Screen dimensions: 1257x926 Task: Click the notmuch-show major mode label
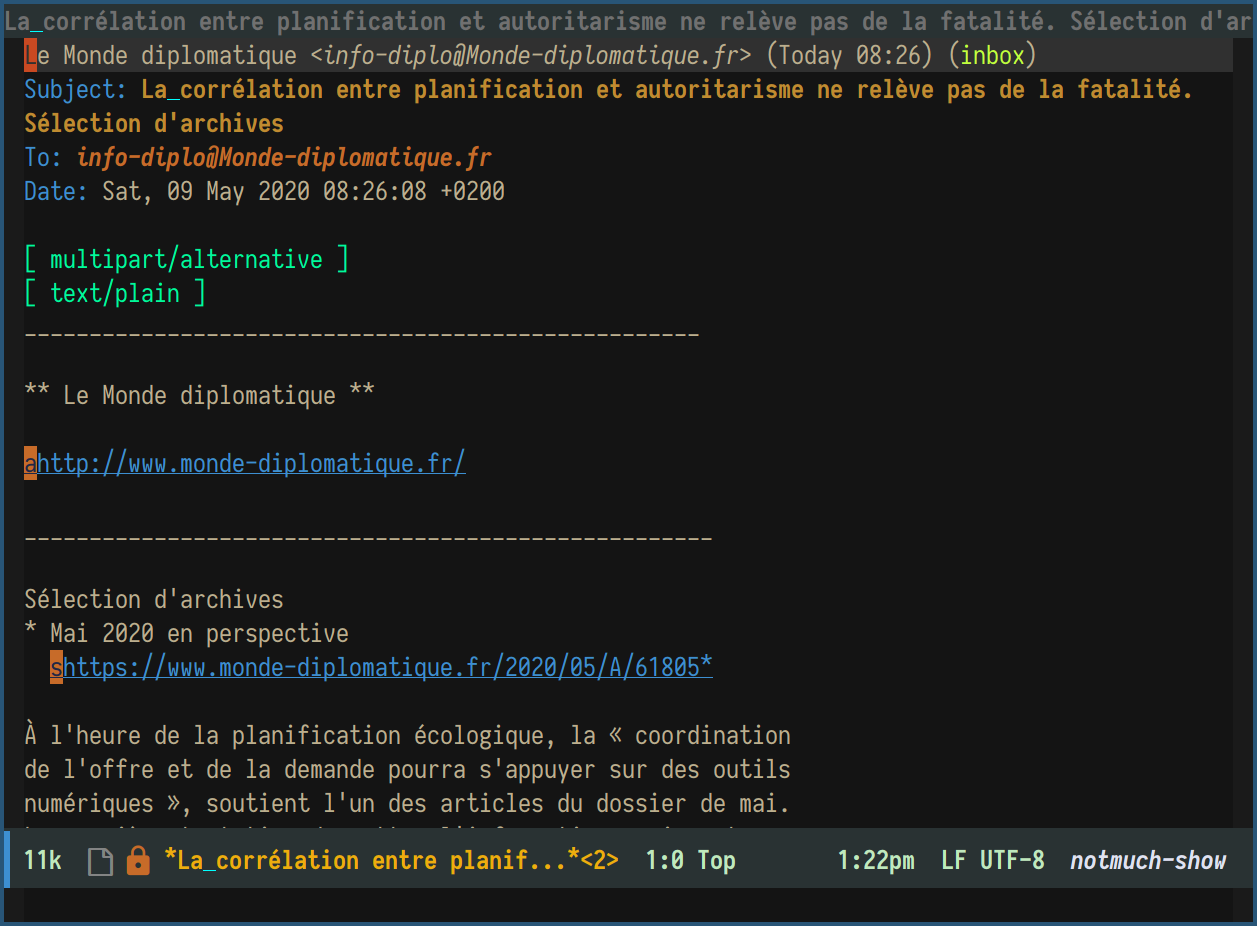[1148, 860]
